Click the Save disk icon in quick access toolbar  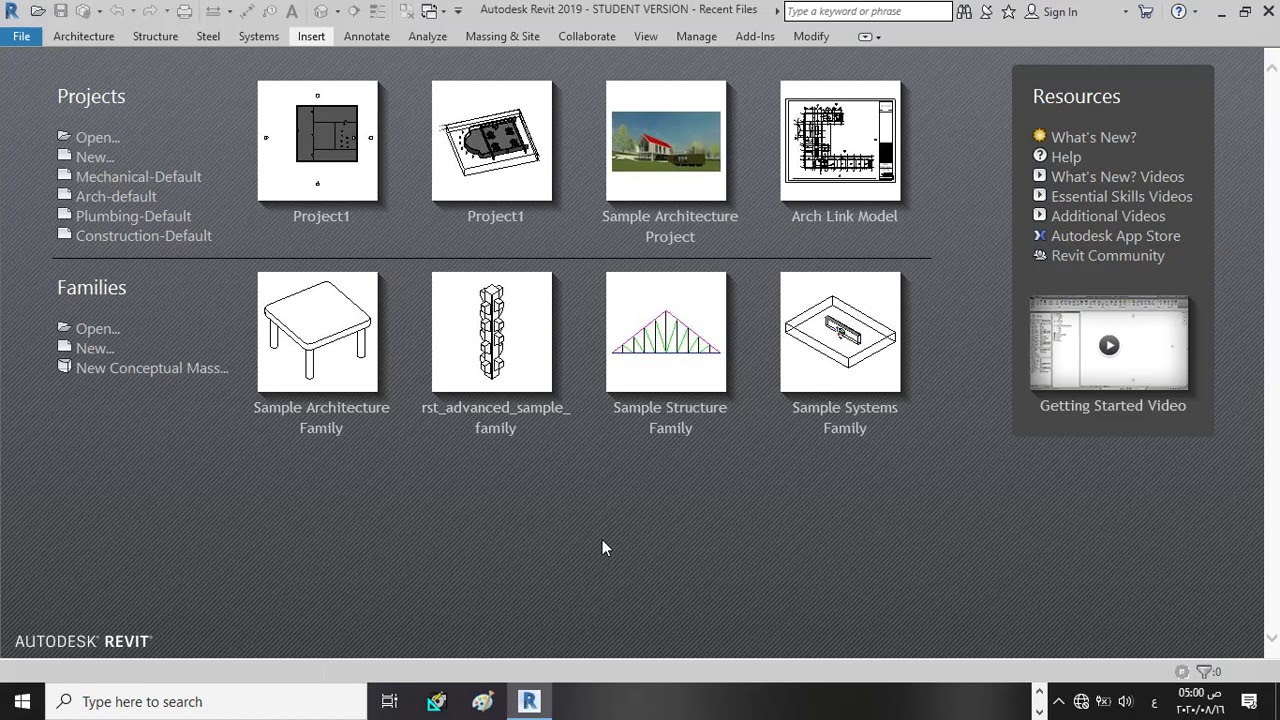[61, 11]
